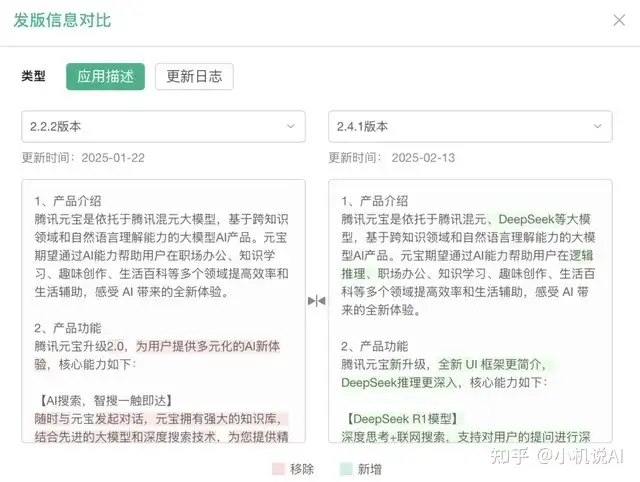The image size is (640, 482).
Task: Click the 新增 legend label
Action: tap(370, 469)
